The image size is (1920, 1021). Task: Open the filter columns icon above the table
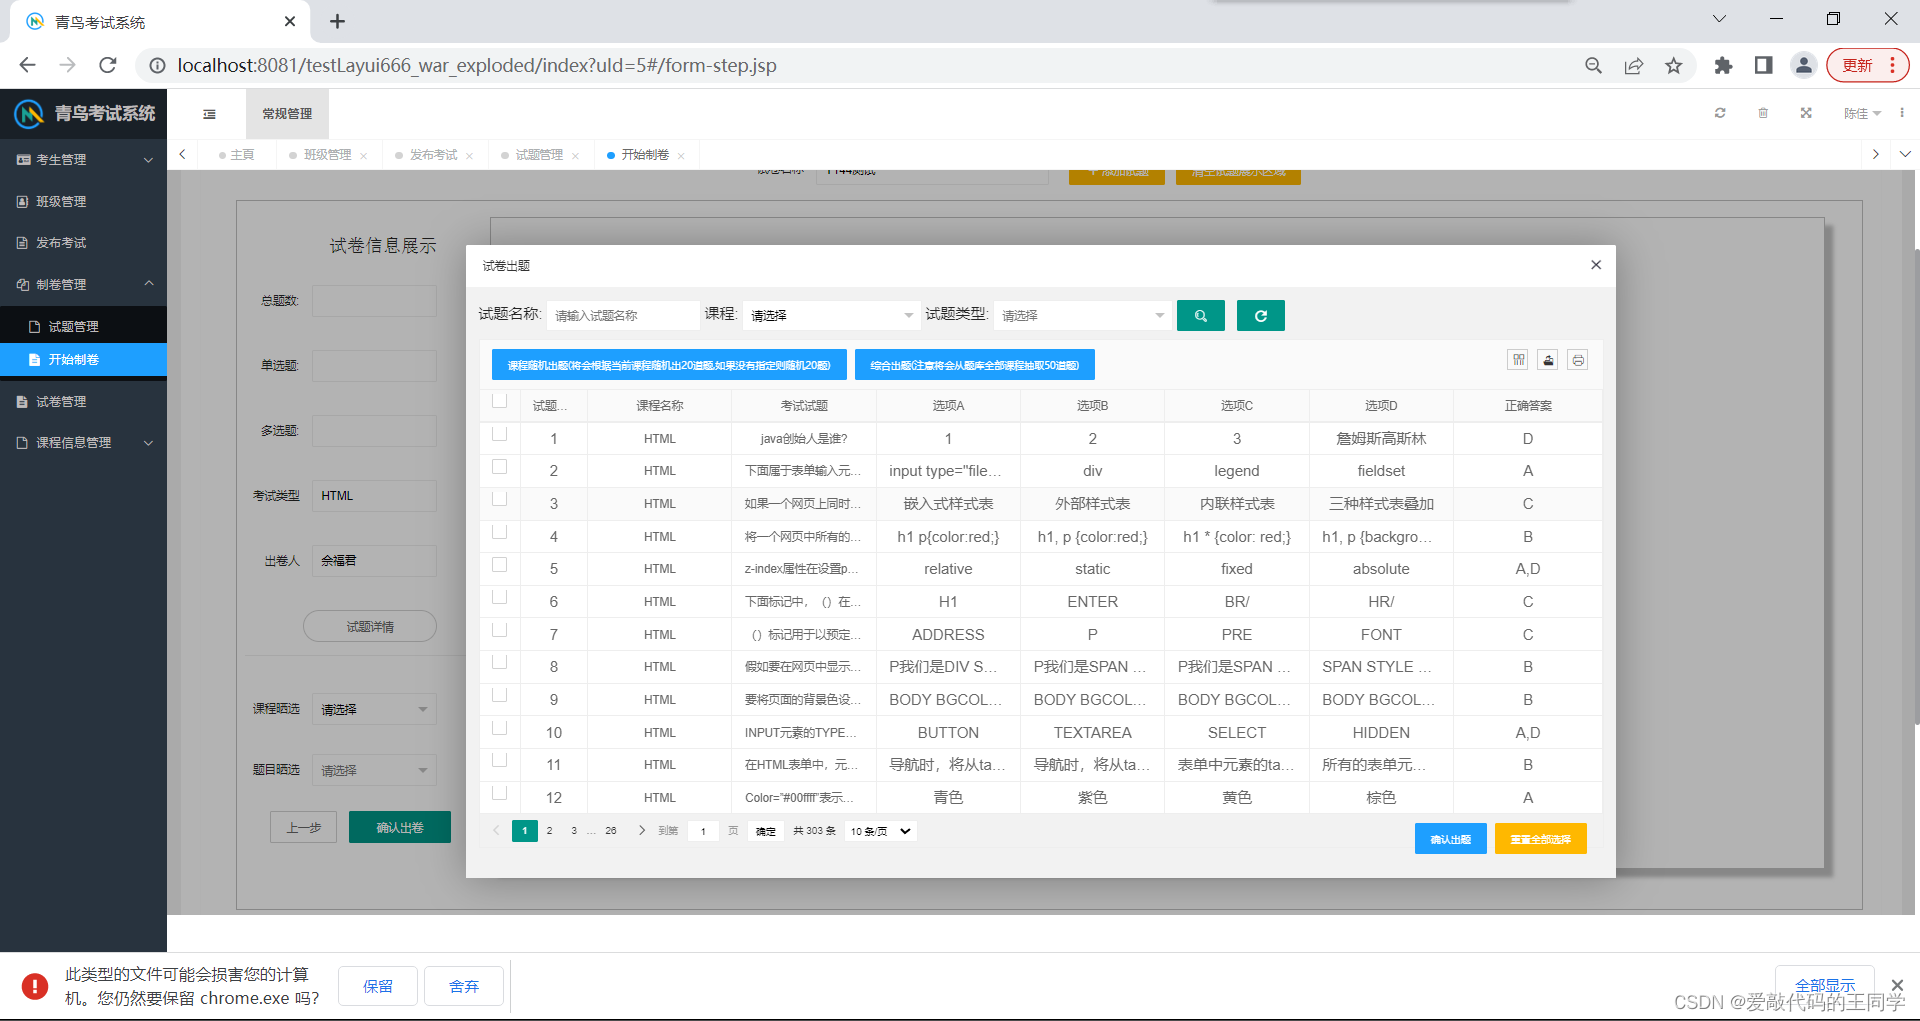coord(1517,359)
